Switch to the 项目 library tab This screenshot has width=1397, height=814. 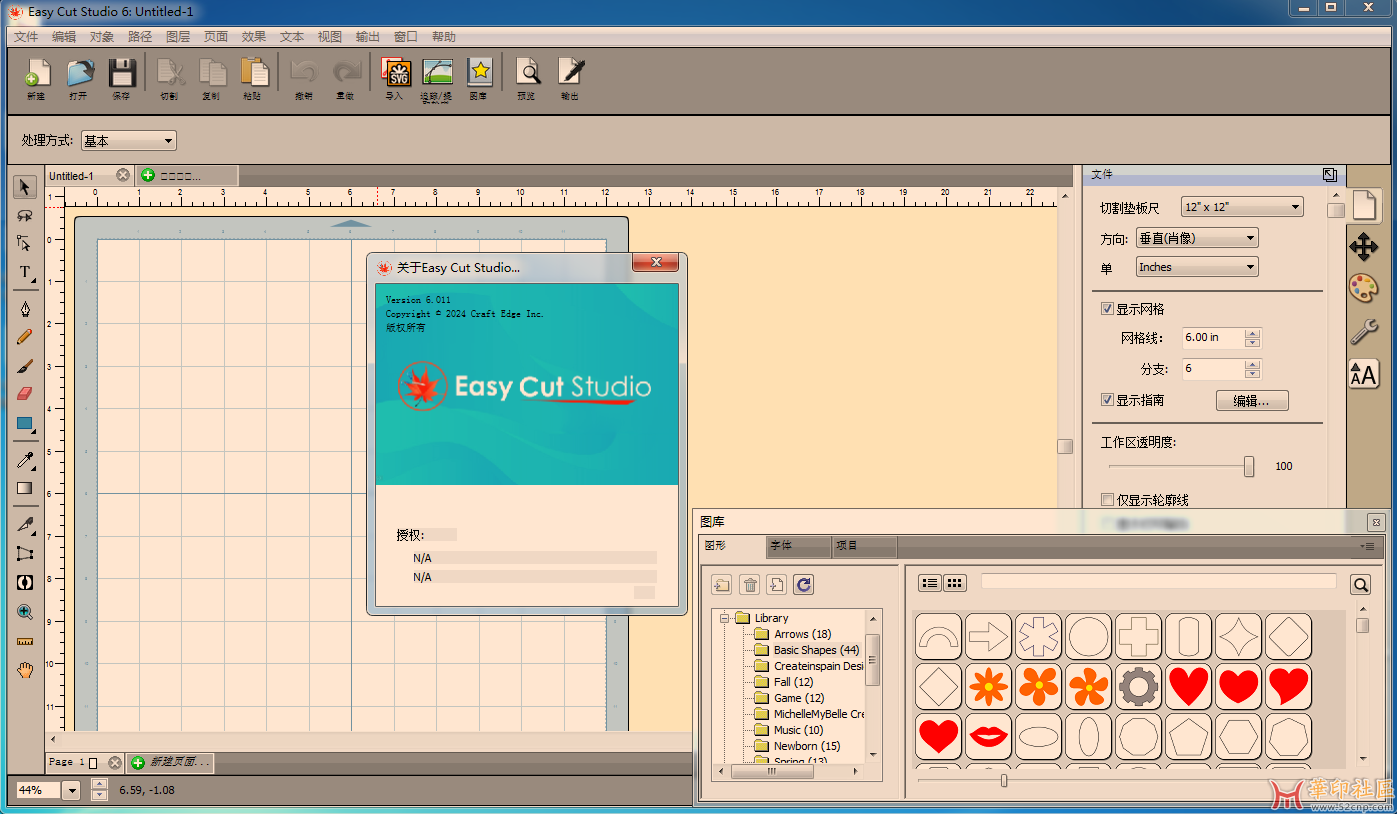click(863, 547)
